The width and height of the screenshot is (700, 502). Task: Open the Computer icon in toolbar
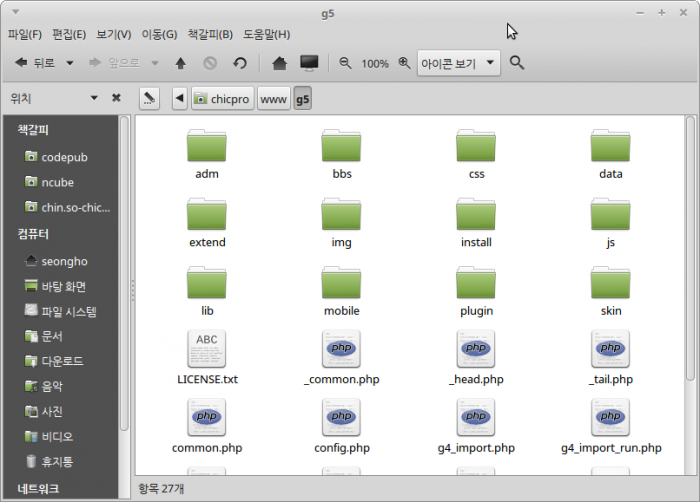pyautogui.click(x=309, y=63)
